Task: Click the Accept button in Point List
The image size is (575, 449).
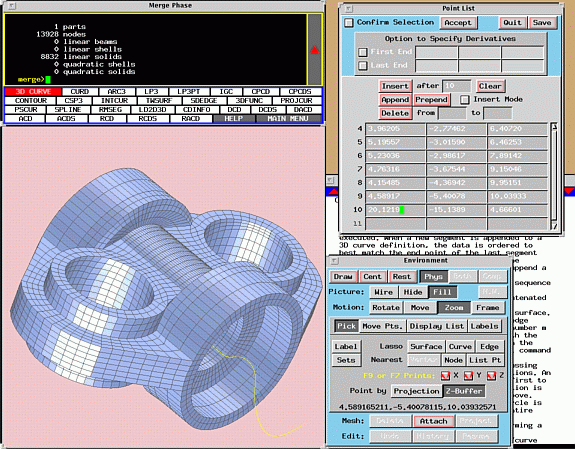Action: coord(458,23)
